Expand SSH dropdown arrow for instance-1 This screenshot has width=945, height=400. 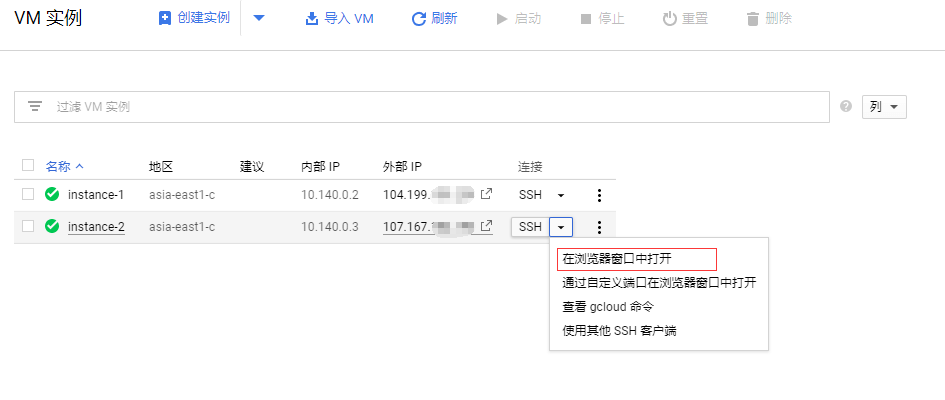tap(561, 195)
